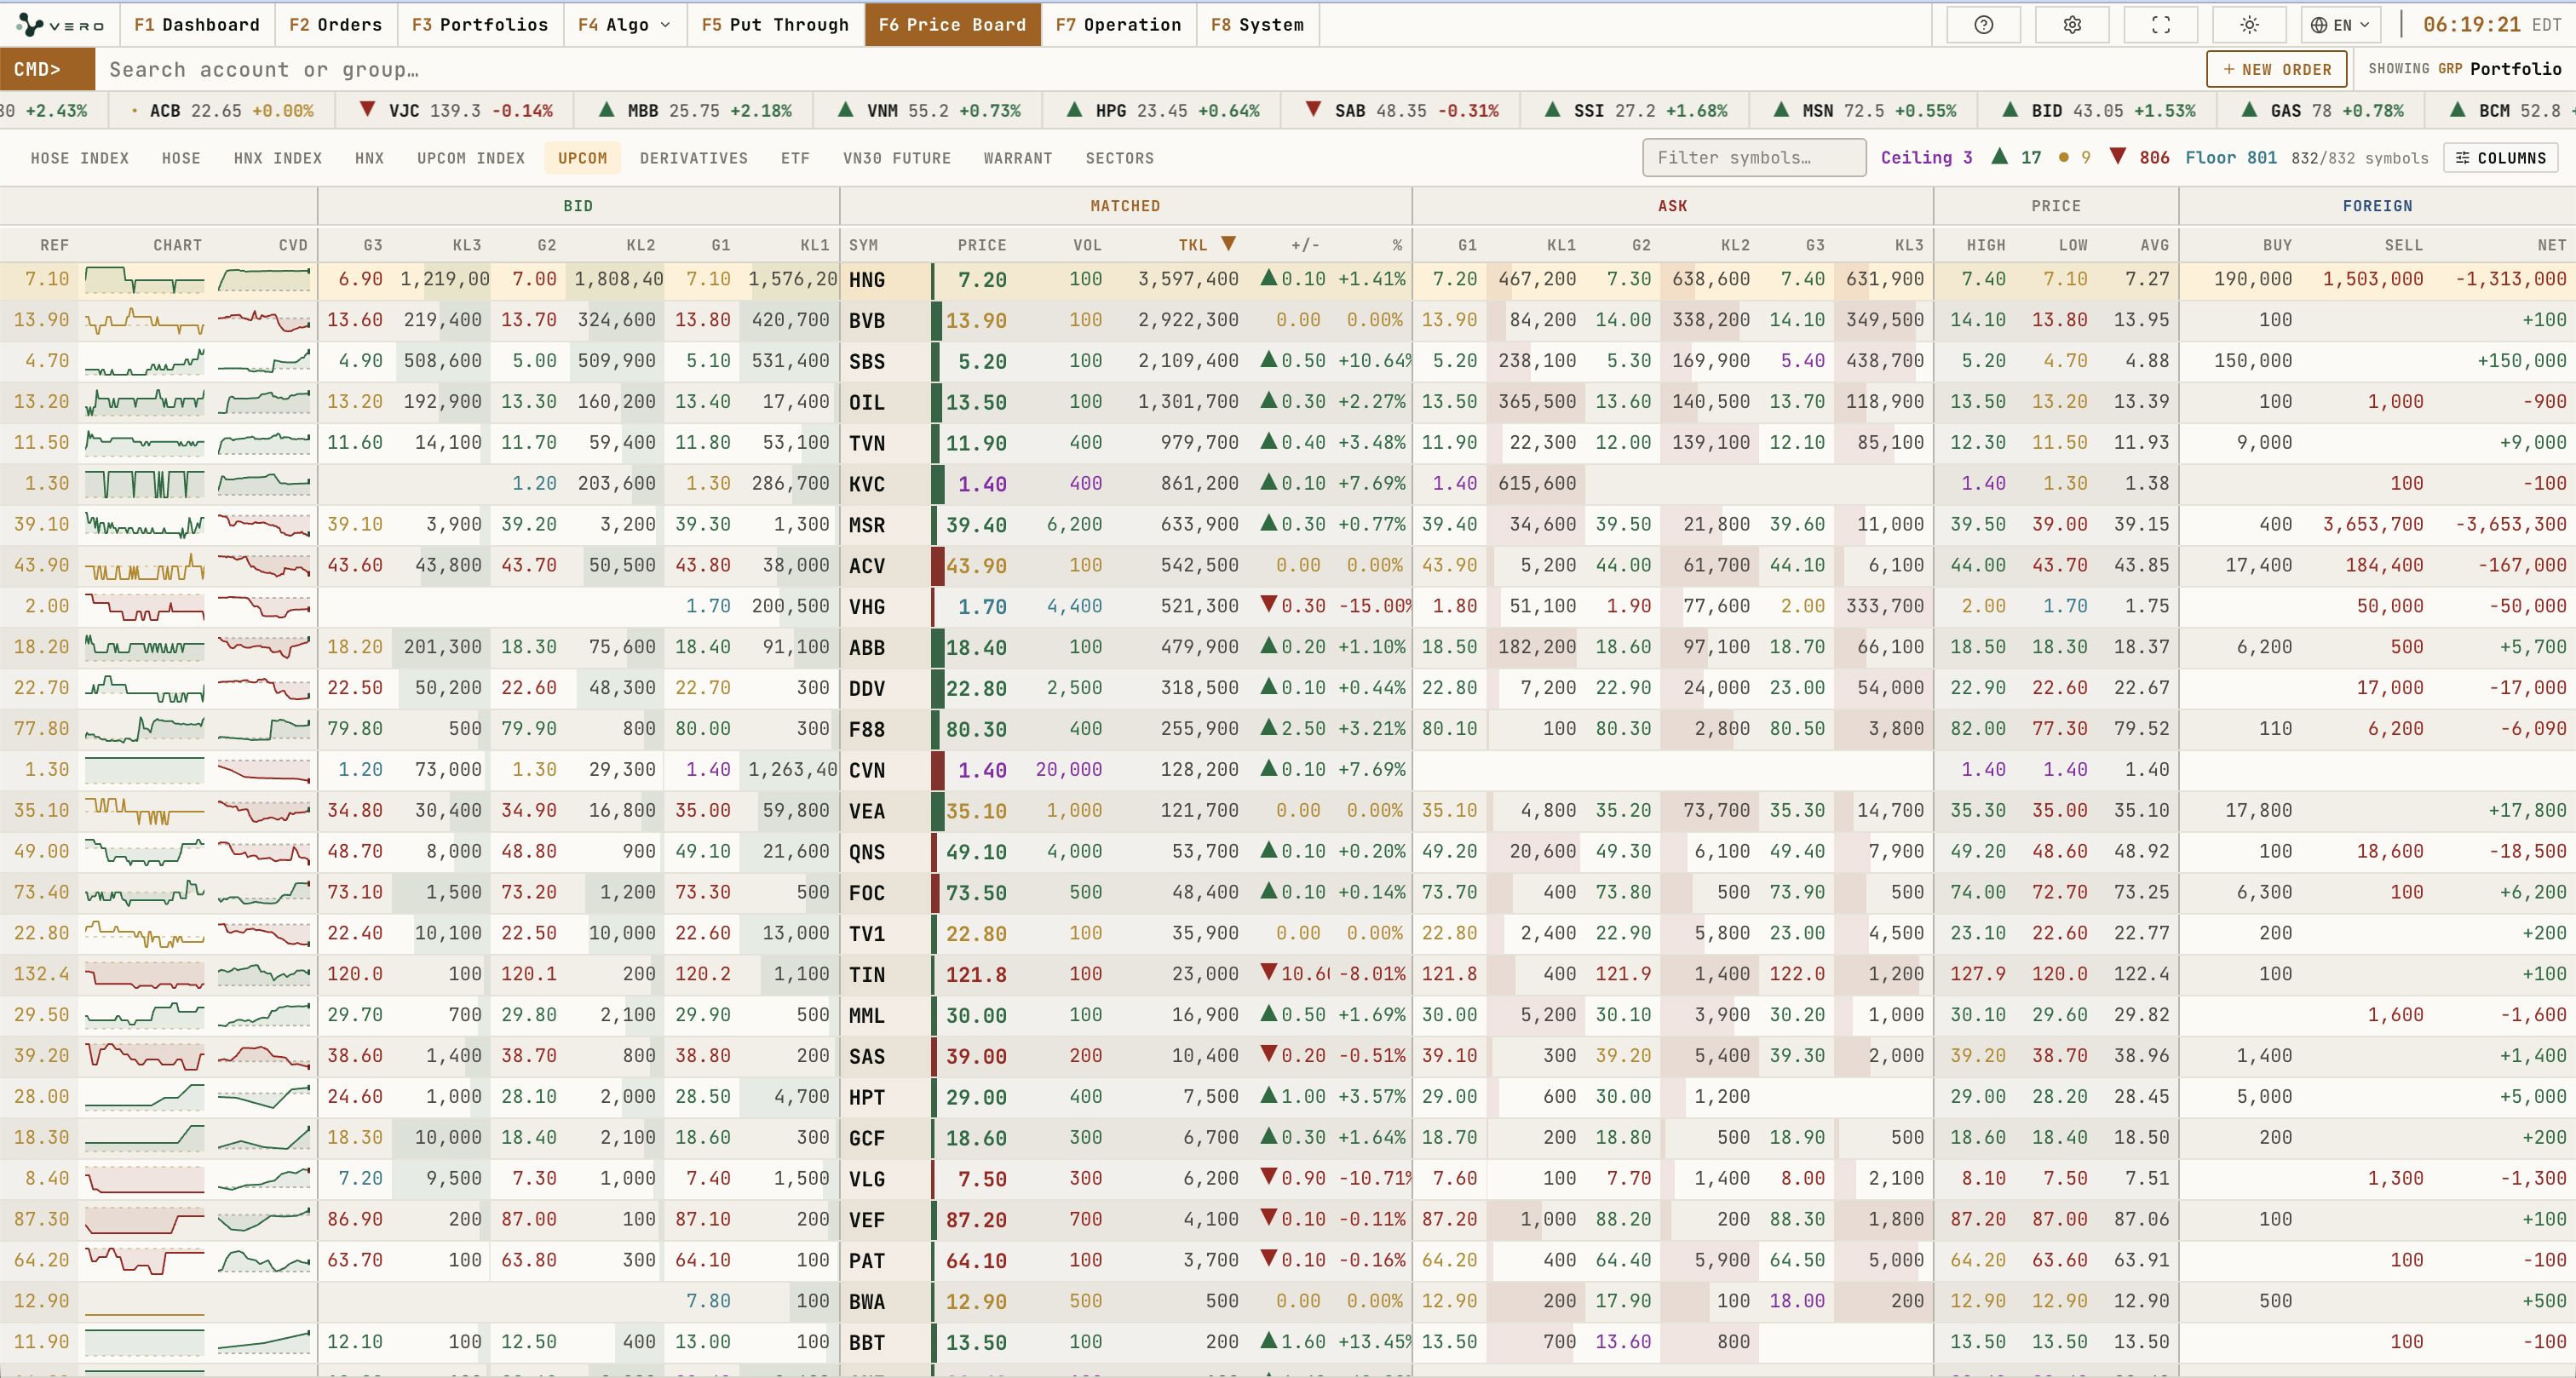Click HPG ticker up-arrow item
2576x1378 pixels.
point(1163,110)
